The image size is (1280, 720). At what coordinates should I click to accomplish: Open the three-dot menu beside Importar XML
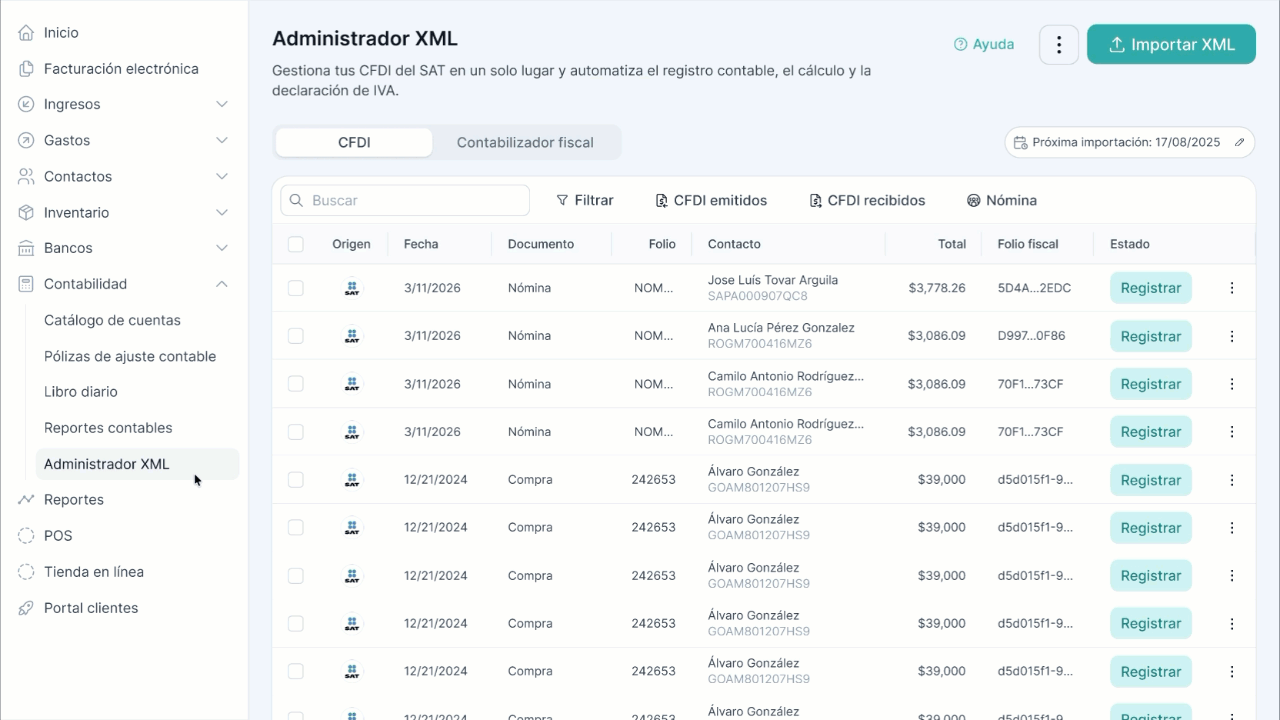1059,45
